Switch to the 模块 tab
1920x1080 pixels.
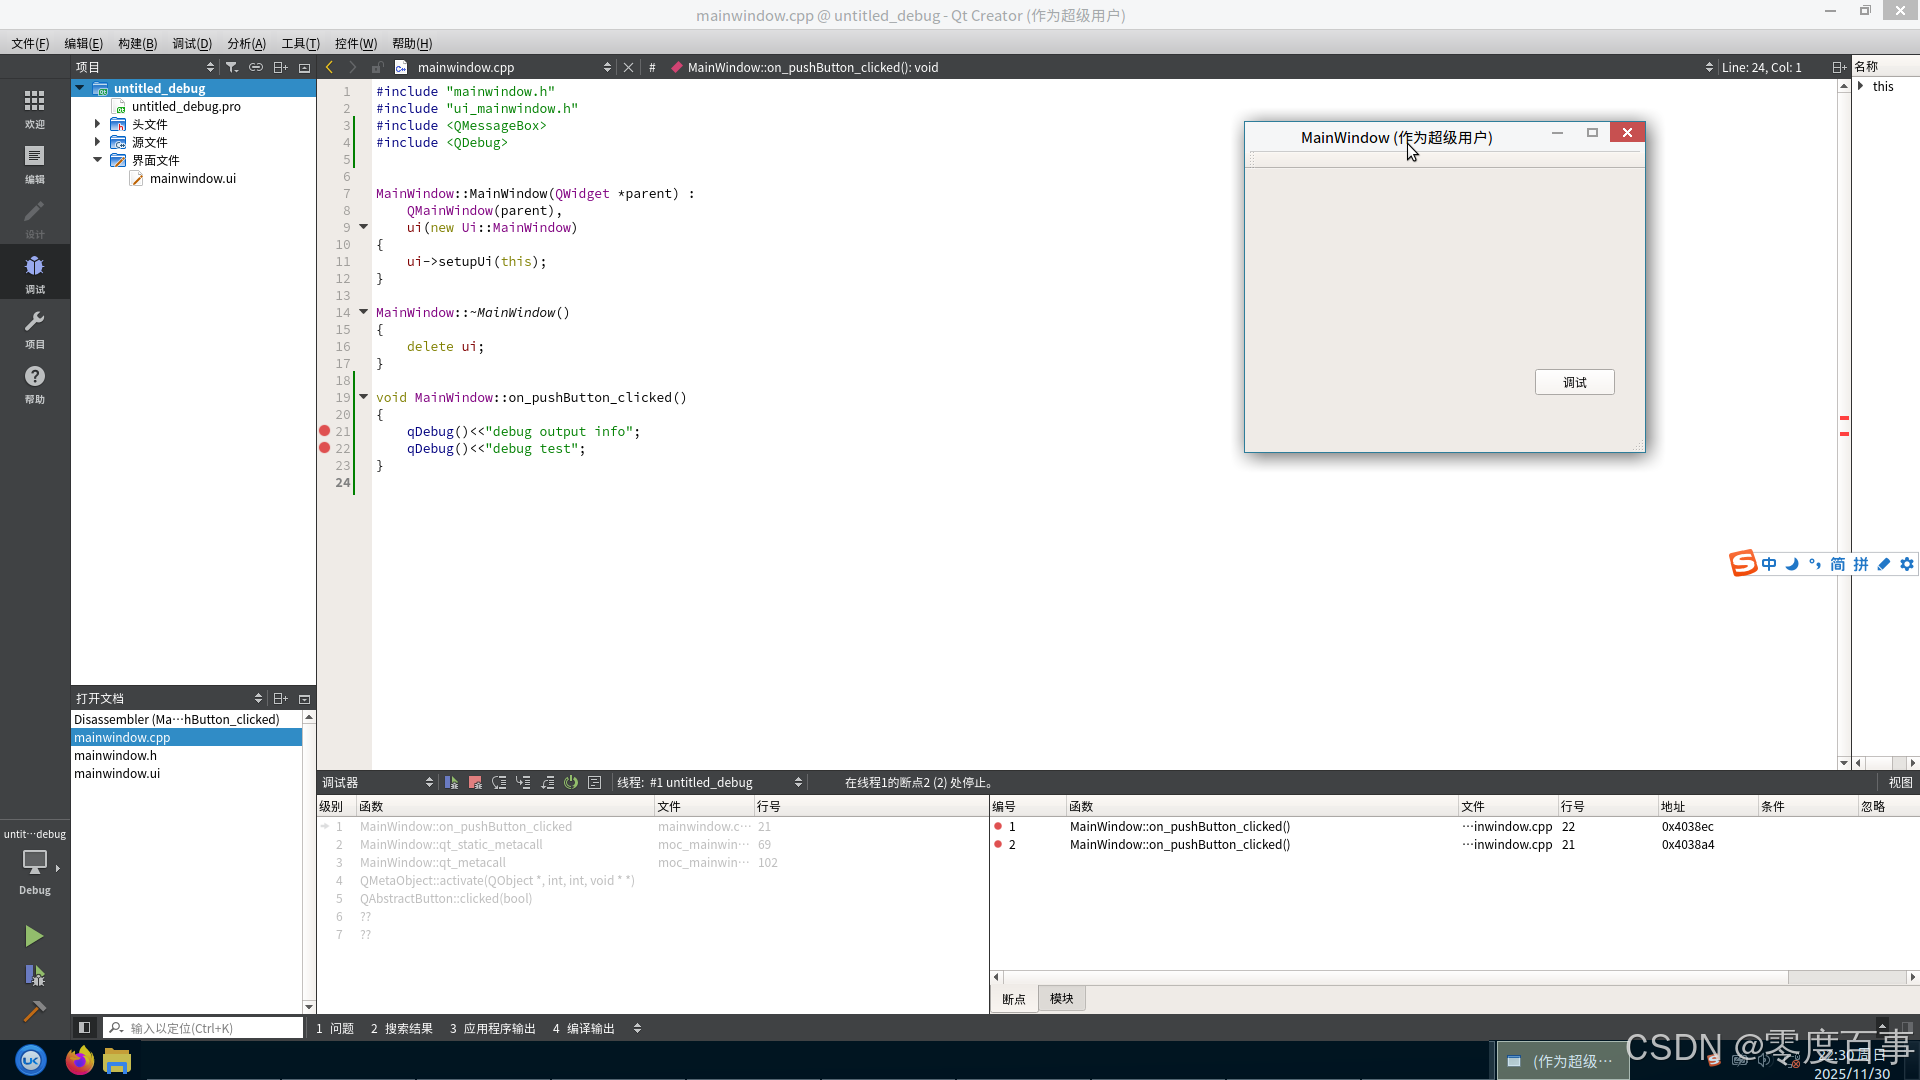(1061, 998)
